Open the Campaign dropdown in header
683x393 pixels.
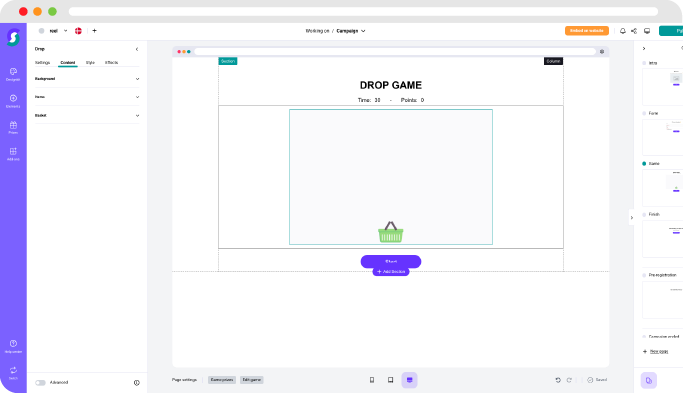[351, 31]
